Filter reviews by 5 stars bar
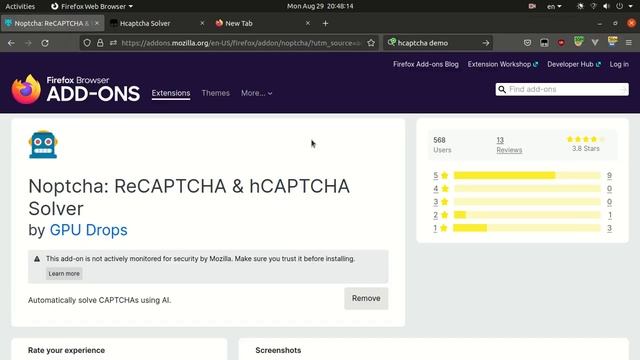The height and width of the screenshot is (360, 640). coord(527,176)
